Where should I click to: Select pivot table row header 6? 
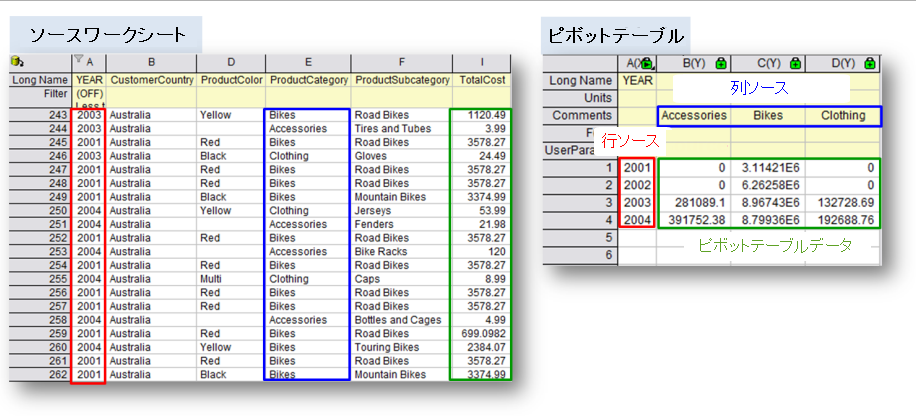(580, 255)
